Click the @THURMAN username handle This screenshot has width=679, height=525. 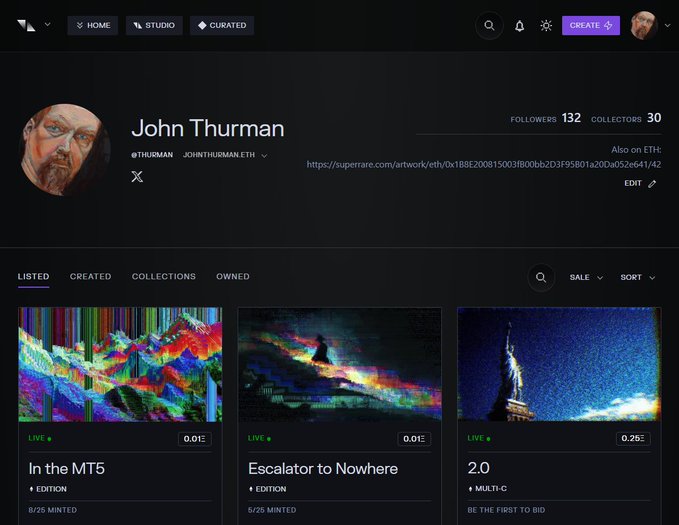(x=152, y=155)
